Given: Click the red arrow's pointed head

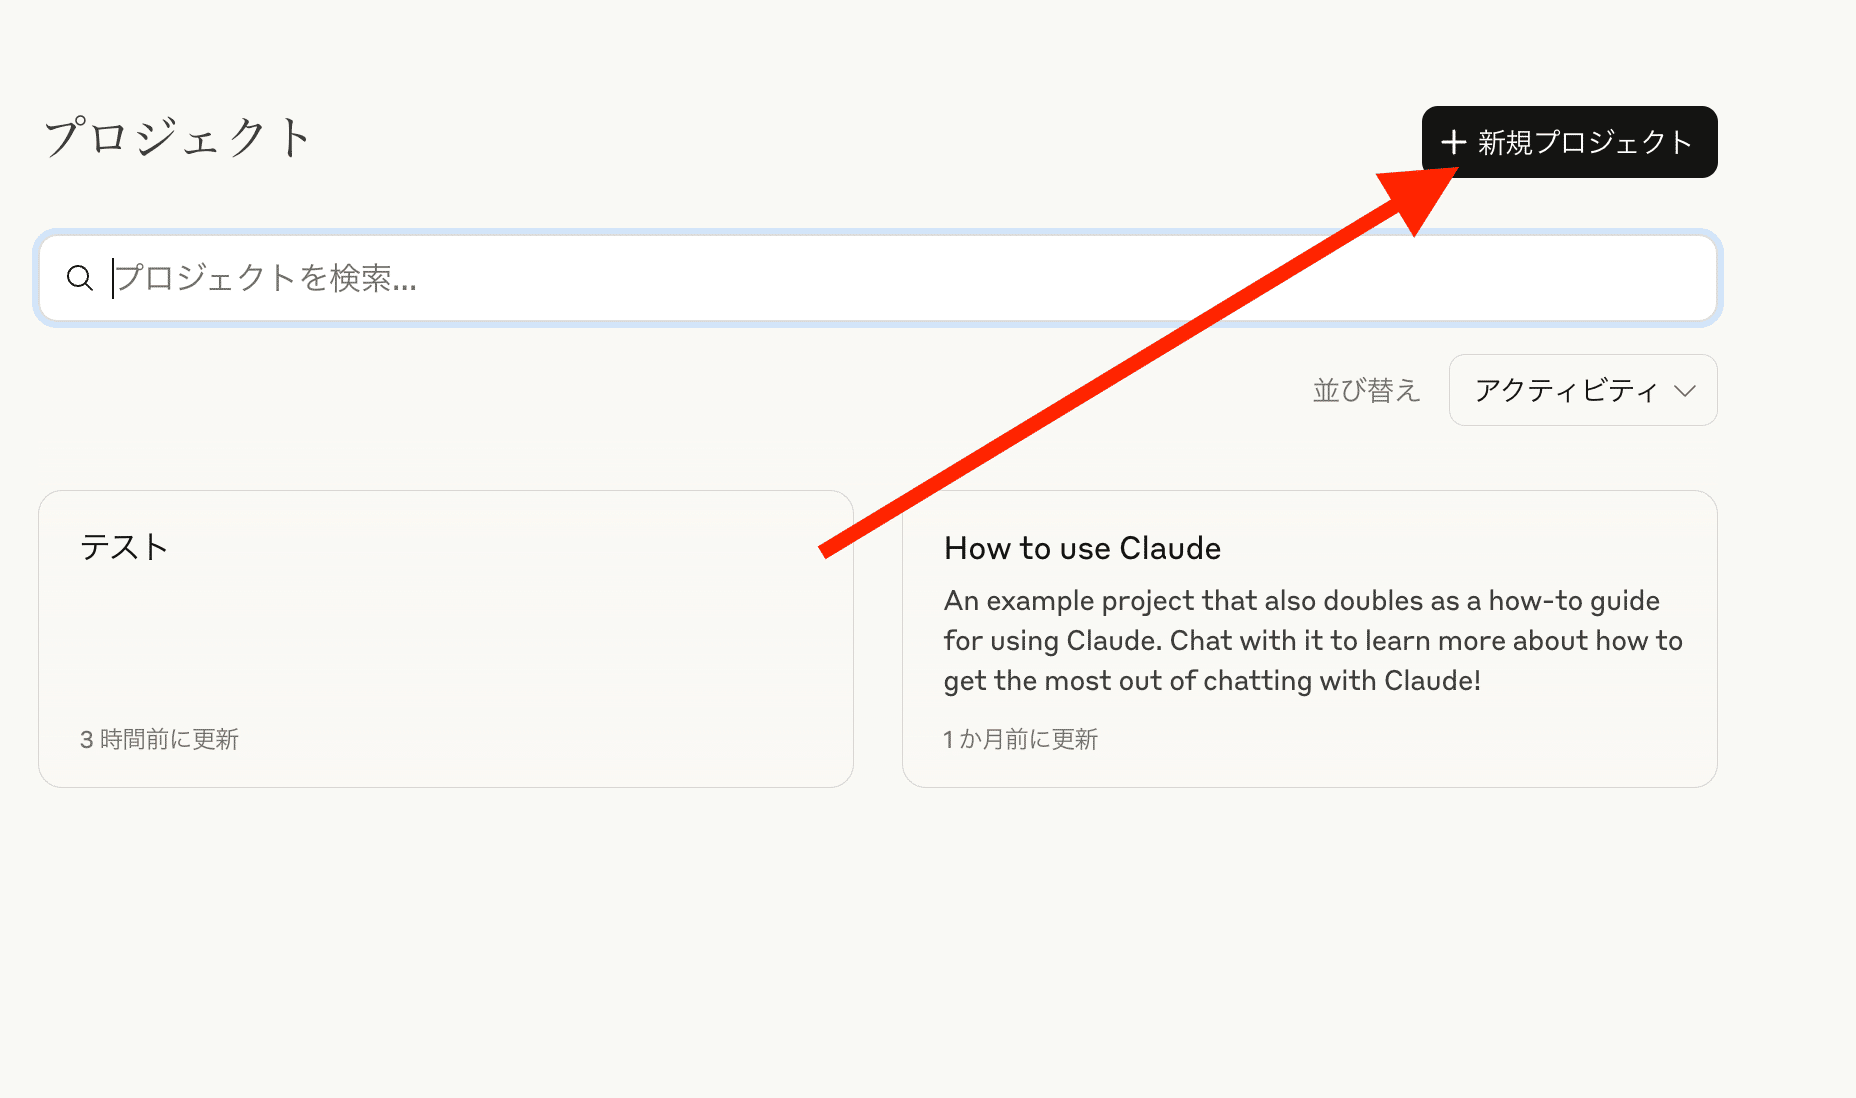Looking at the screenshot, I should pos(1420,196).
